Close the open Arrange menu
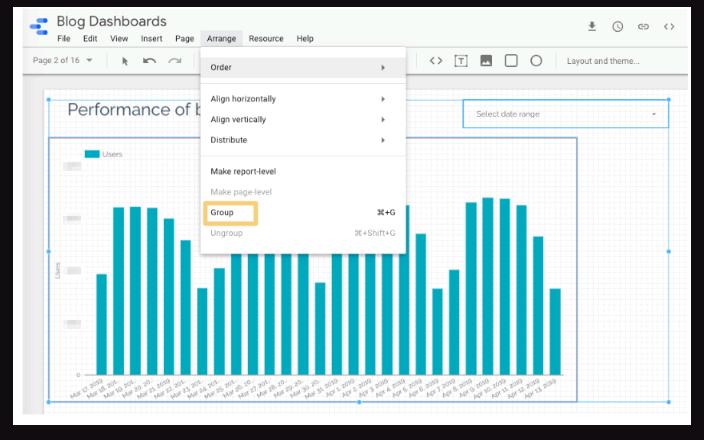Screen dimensions: 704x440 (x=221, y=39)
